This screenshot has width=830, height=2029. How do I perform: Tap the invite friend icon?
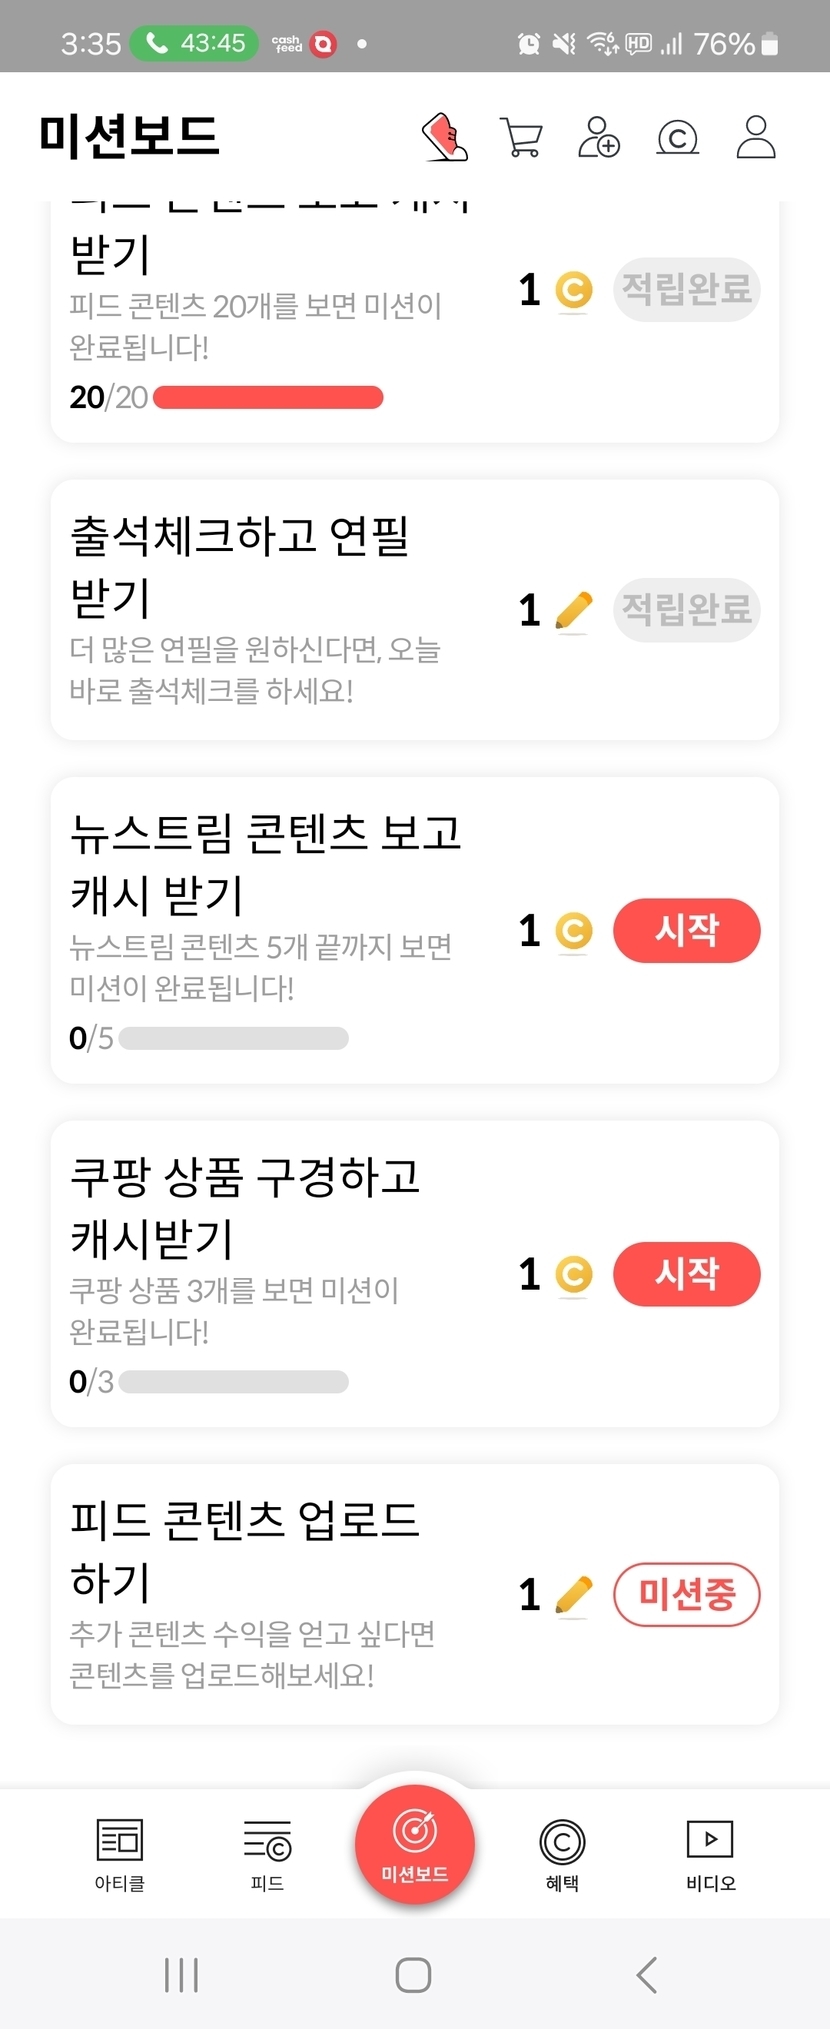599,137
